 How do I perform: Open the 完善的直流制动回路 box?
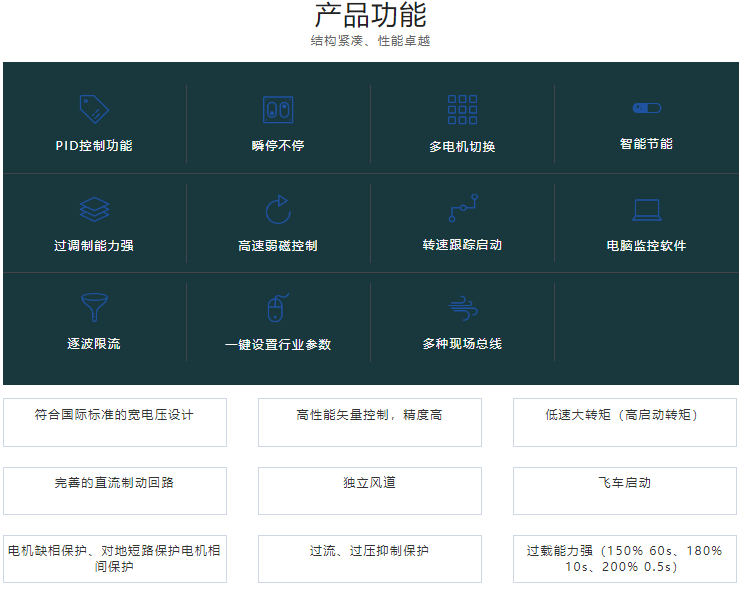tap(115, 490)
